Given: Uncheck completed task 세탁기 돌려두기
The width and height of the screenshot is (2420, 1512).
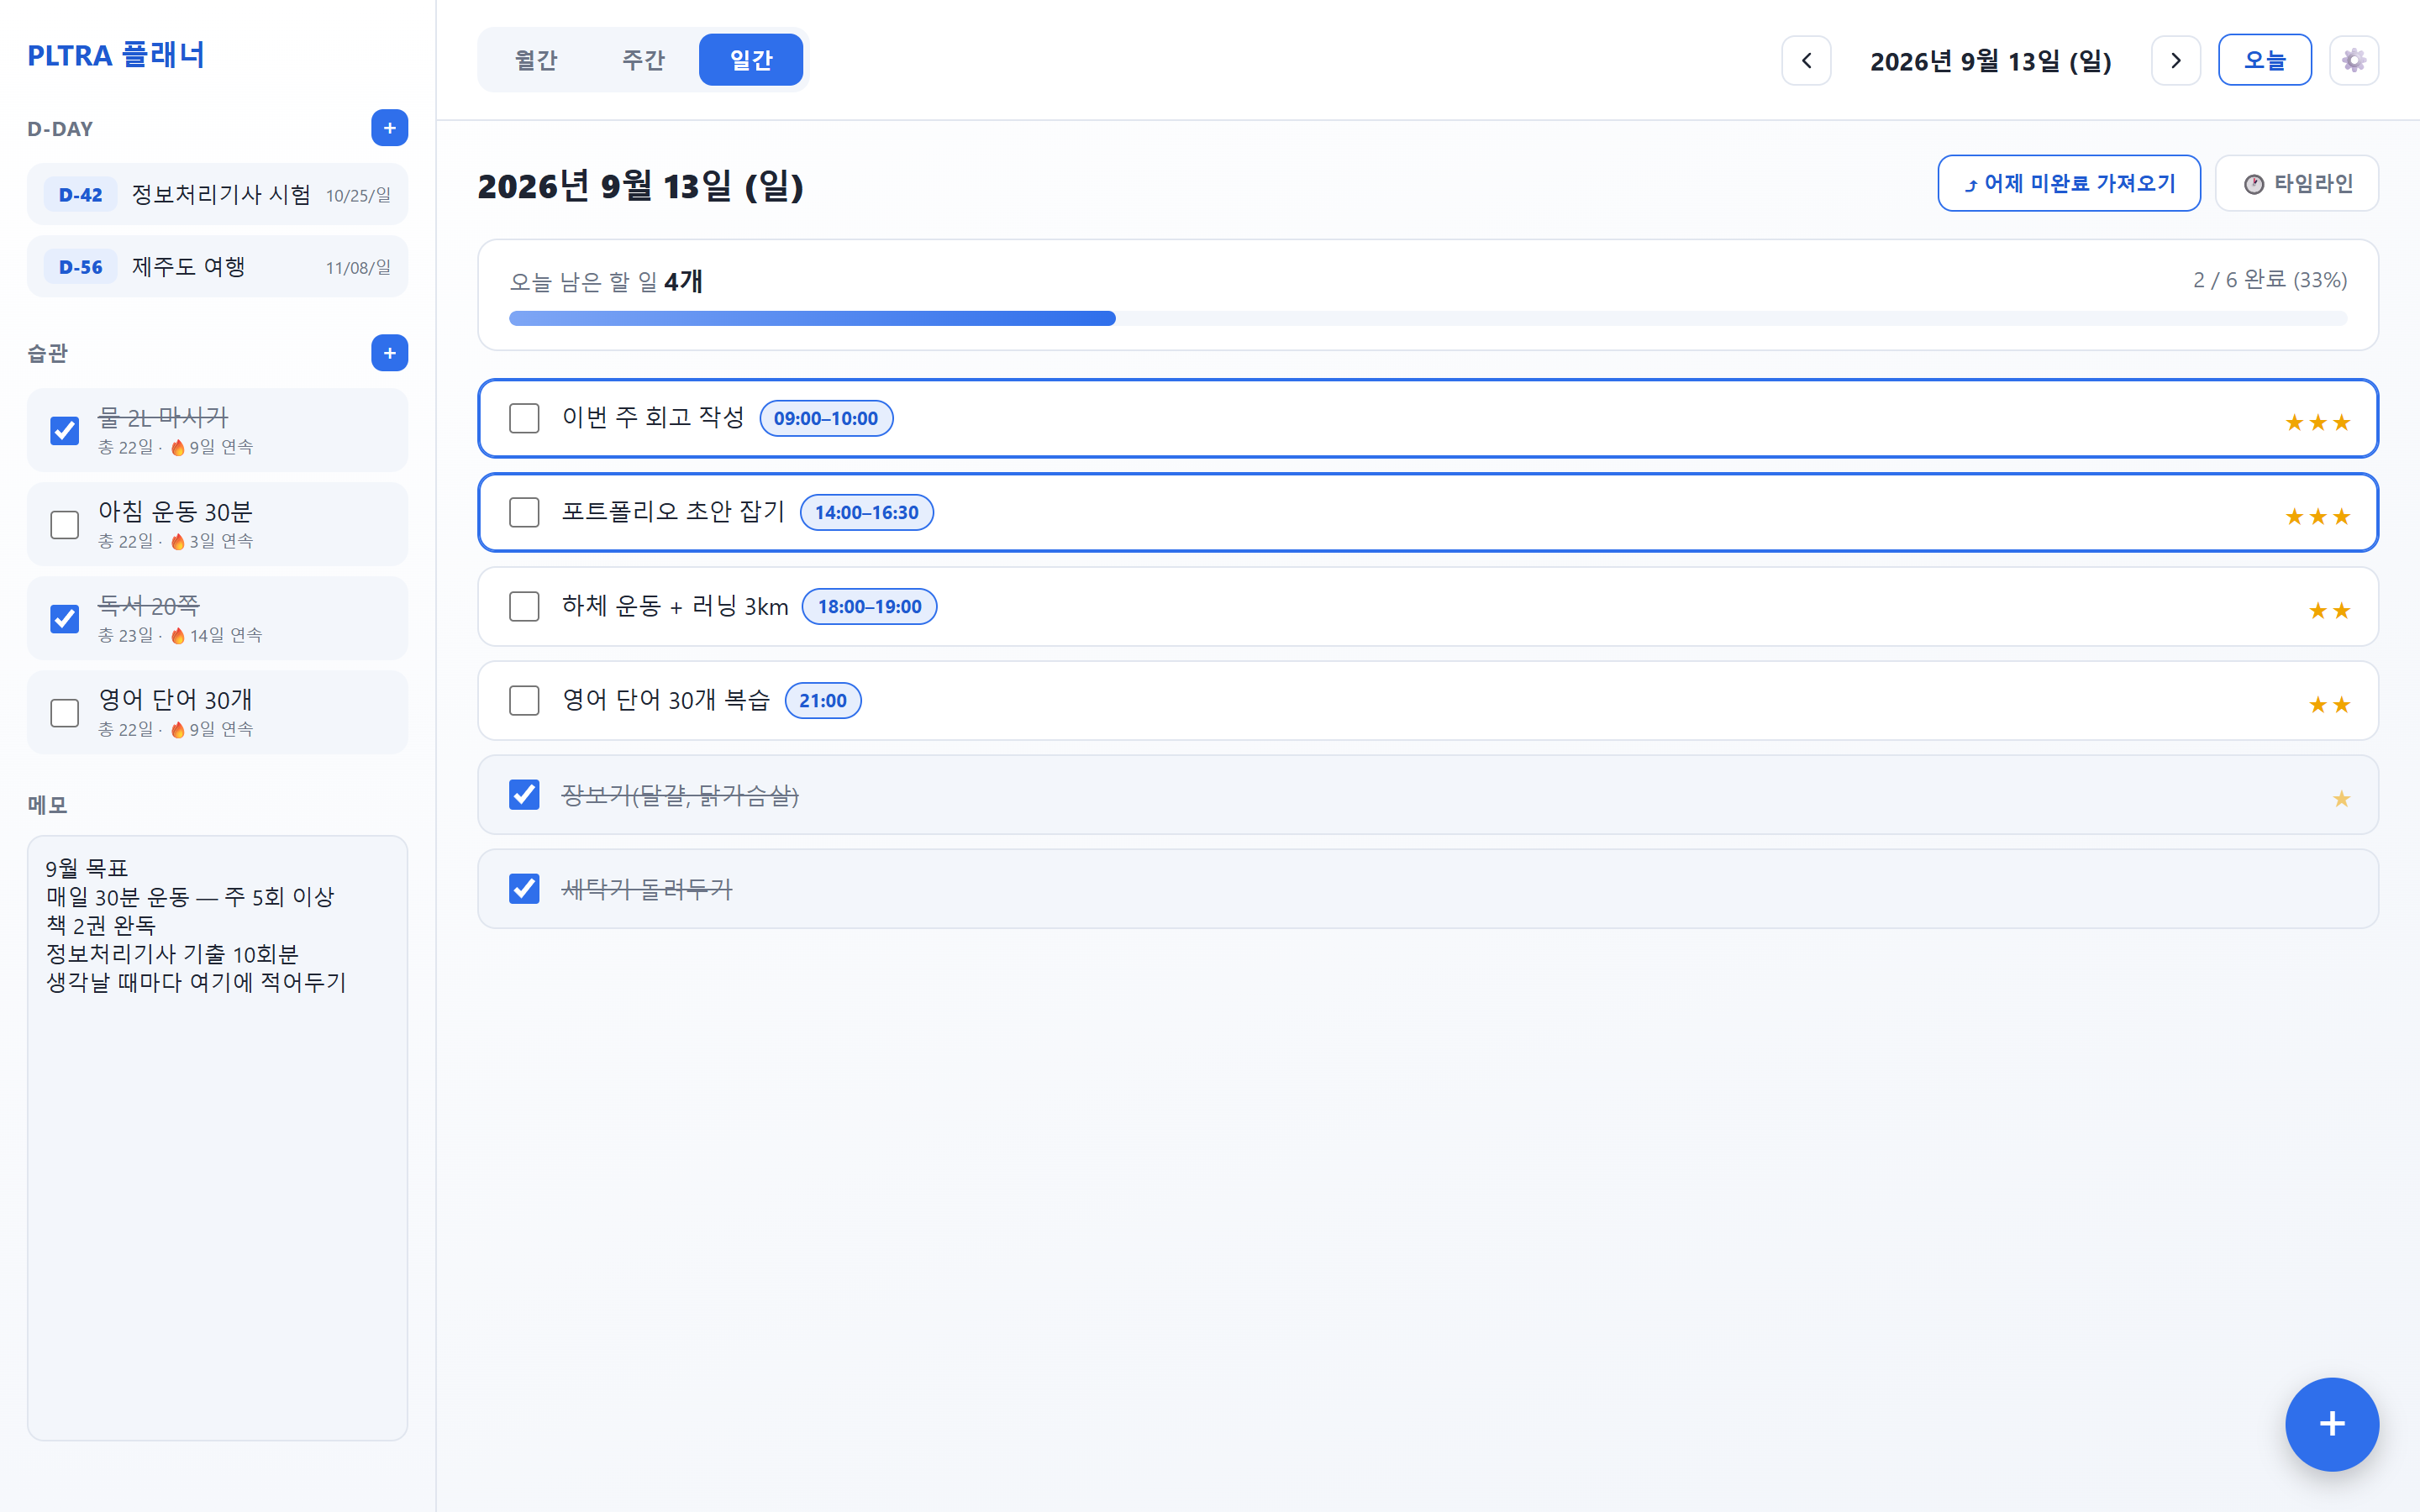Looking at the screenshot, I should [x=524, y=888].
